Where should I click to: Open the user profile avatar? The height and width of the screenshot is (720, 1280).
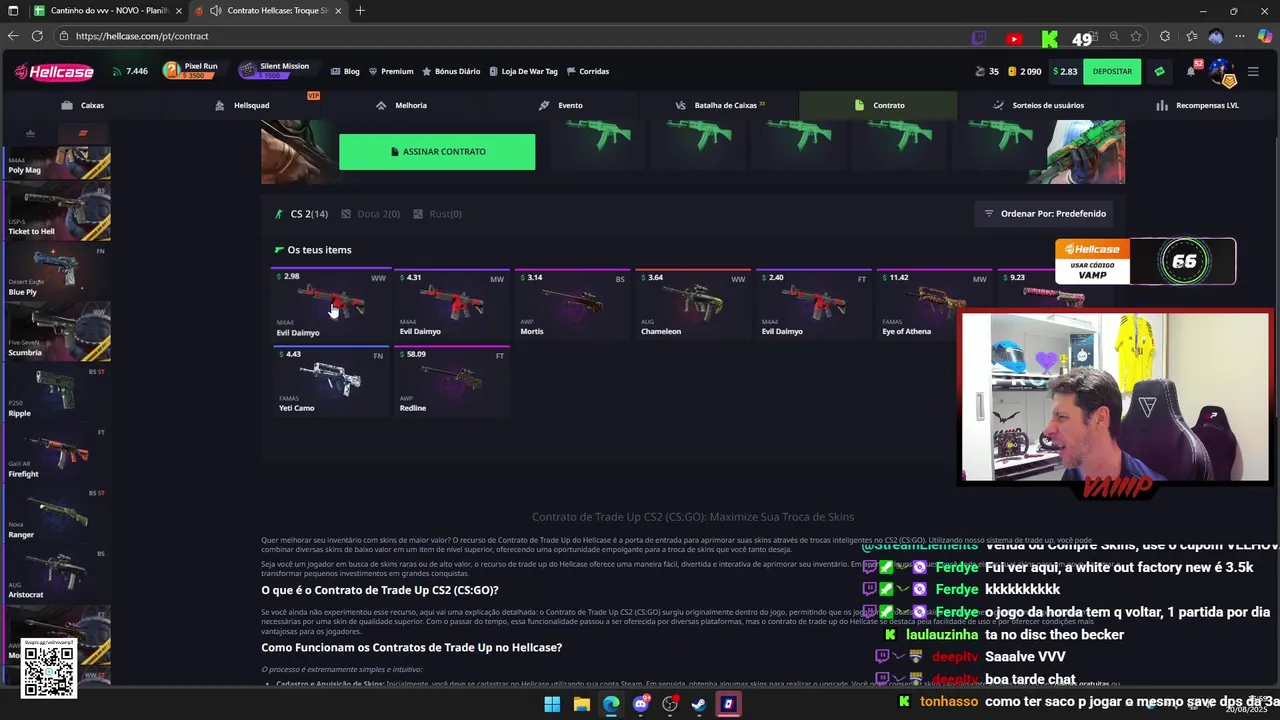(1220, 72)
